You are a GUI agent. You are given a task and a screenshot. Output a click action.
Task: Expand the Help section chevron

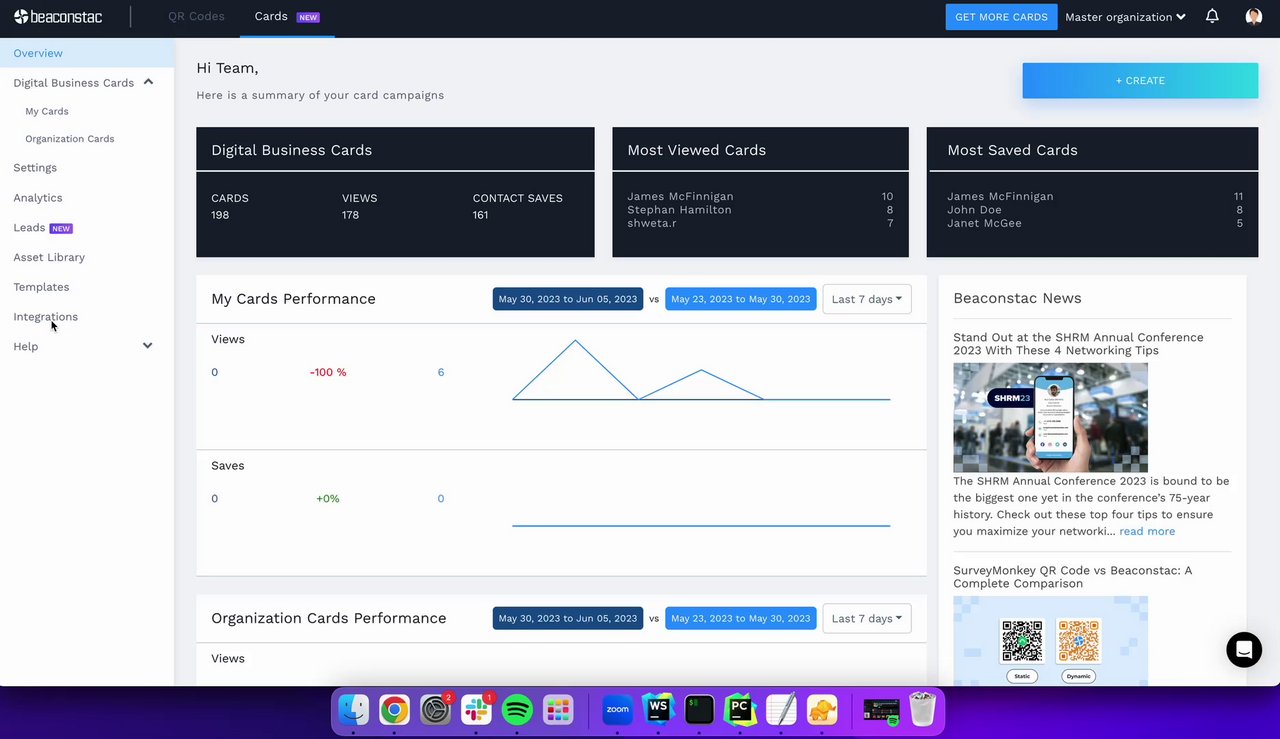point(148,346)
